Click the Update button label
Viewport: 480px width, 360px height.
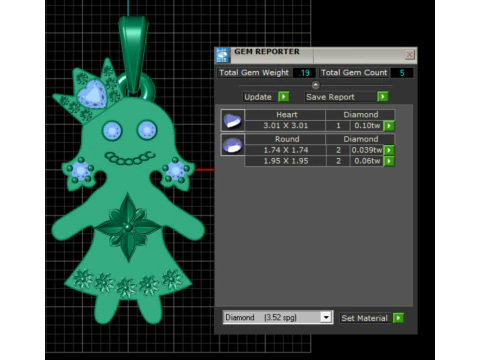click(258, 97)
